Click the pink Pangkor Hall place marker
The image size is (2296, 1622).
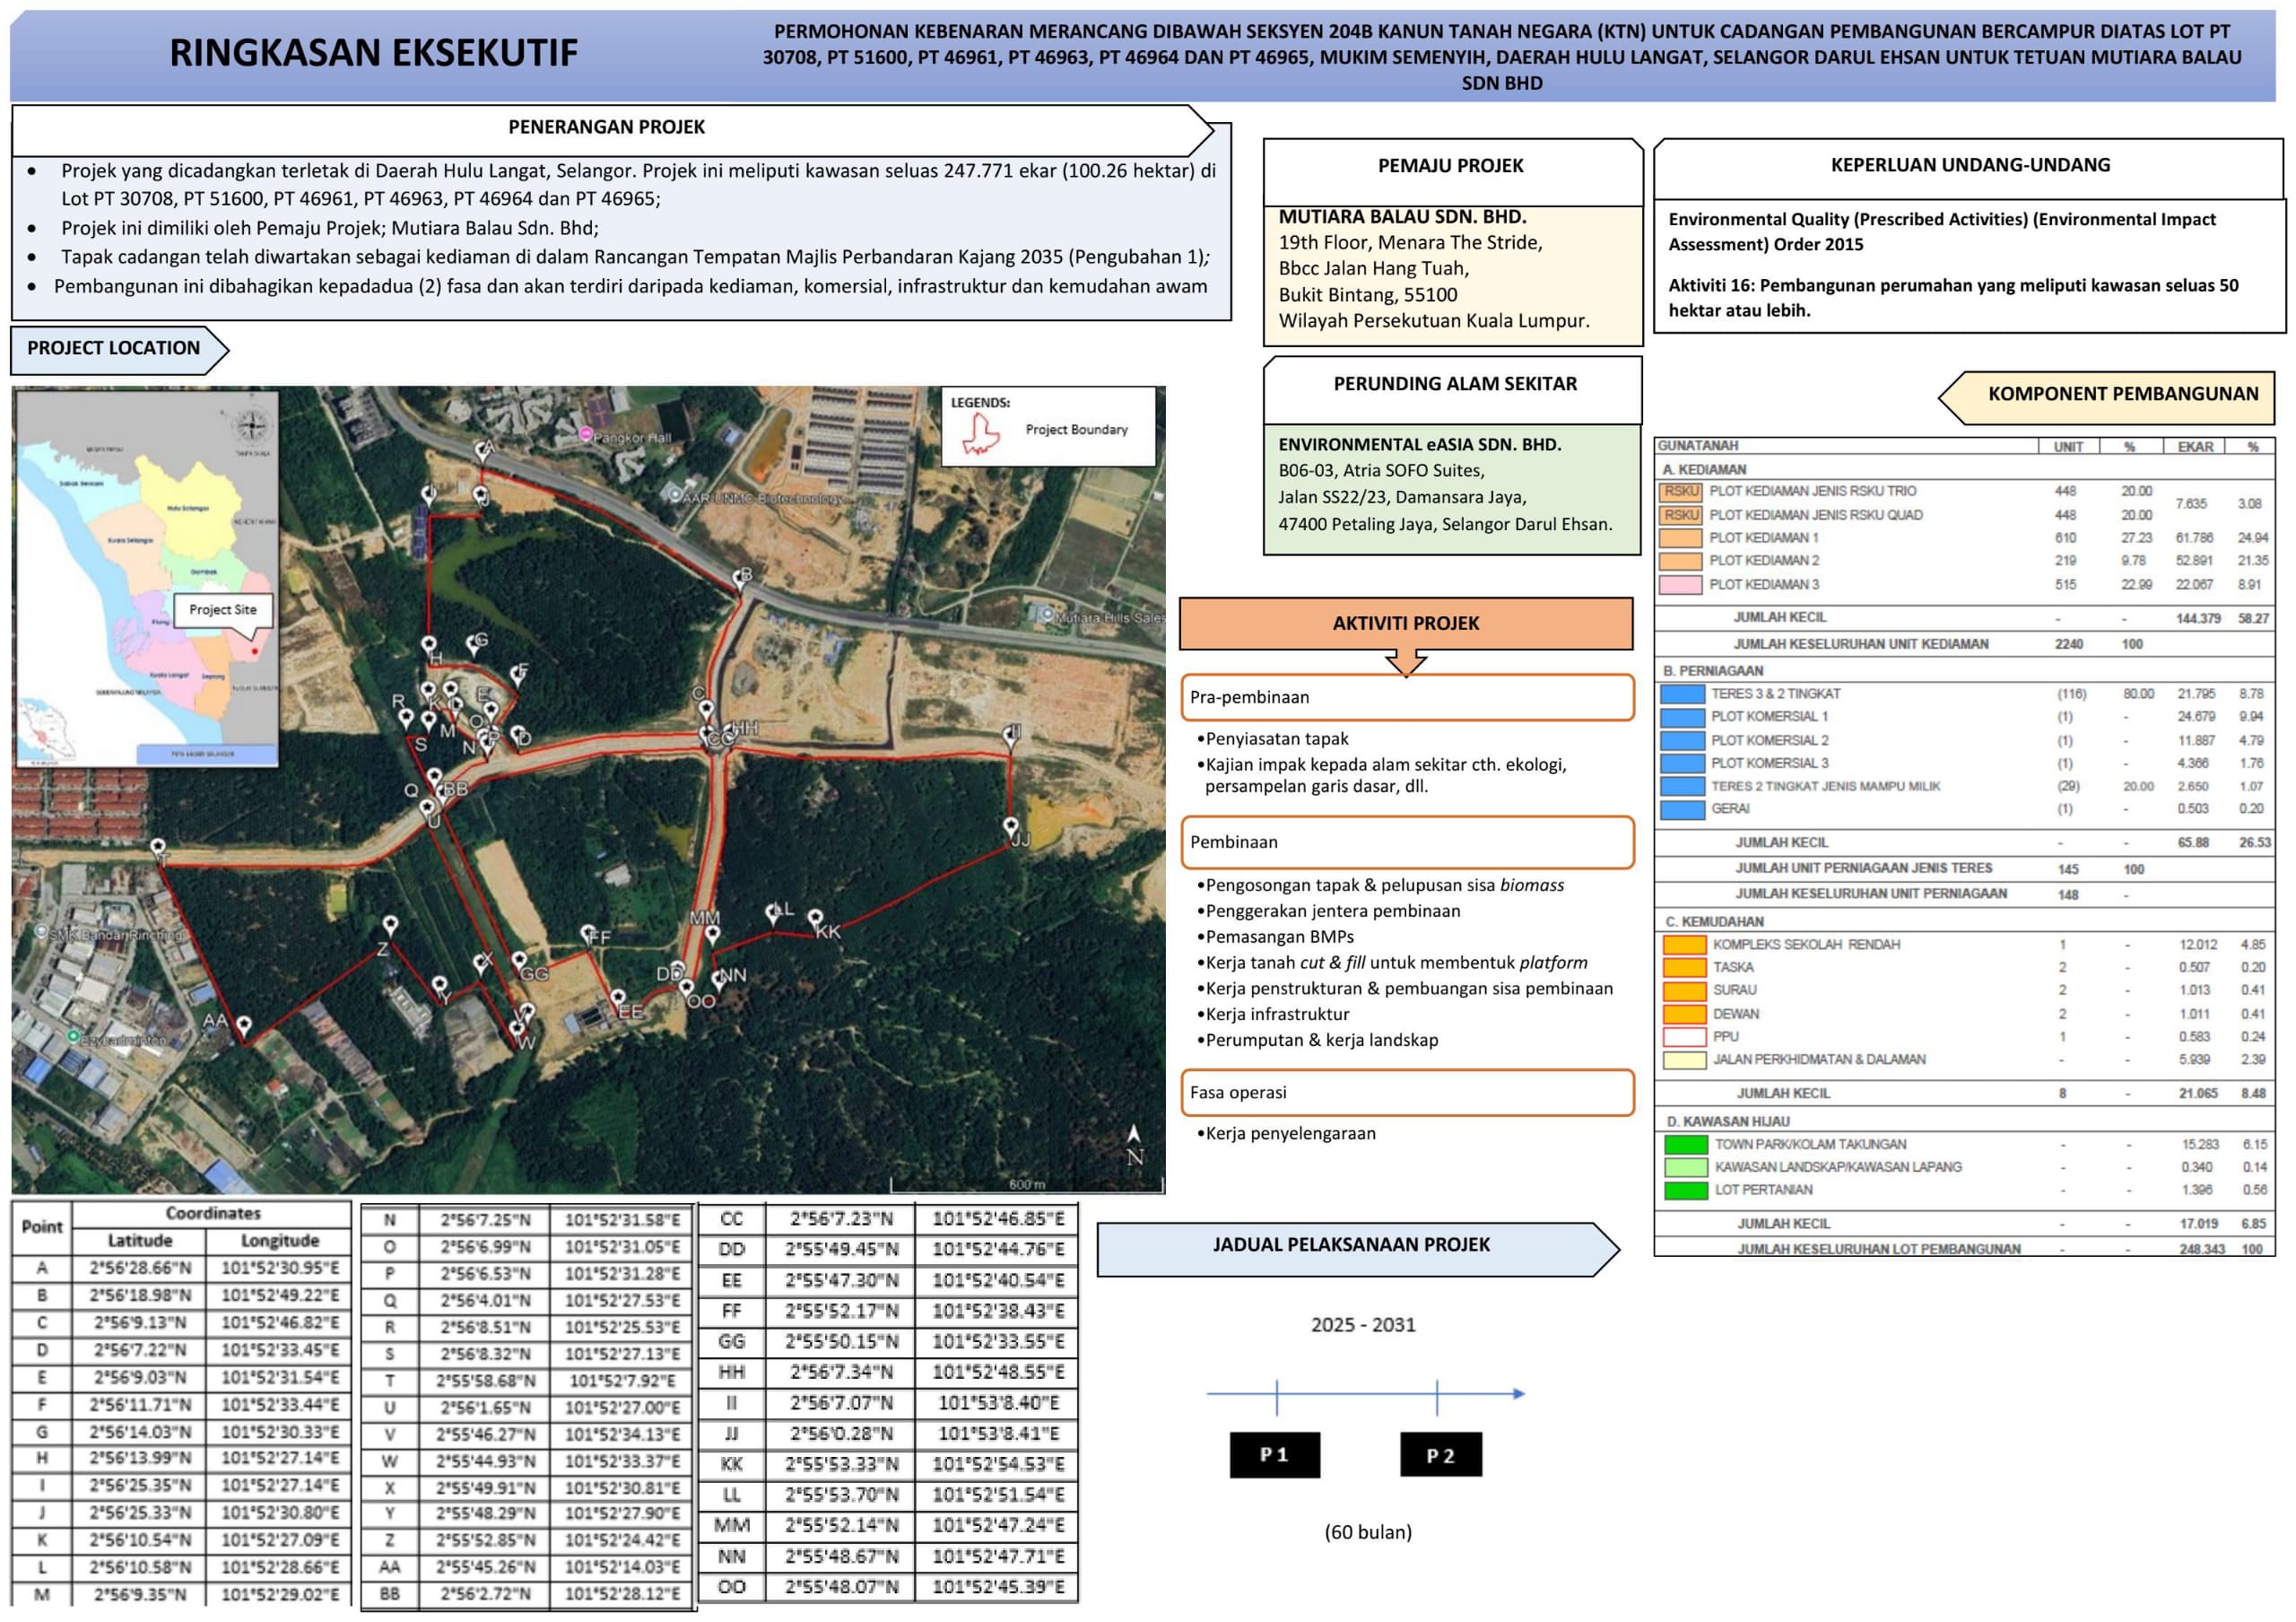(586, 434)
